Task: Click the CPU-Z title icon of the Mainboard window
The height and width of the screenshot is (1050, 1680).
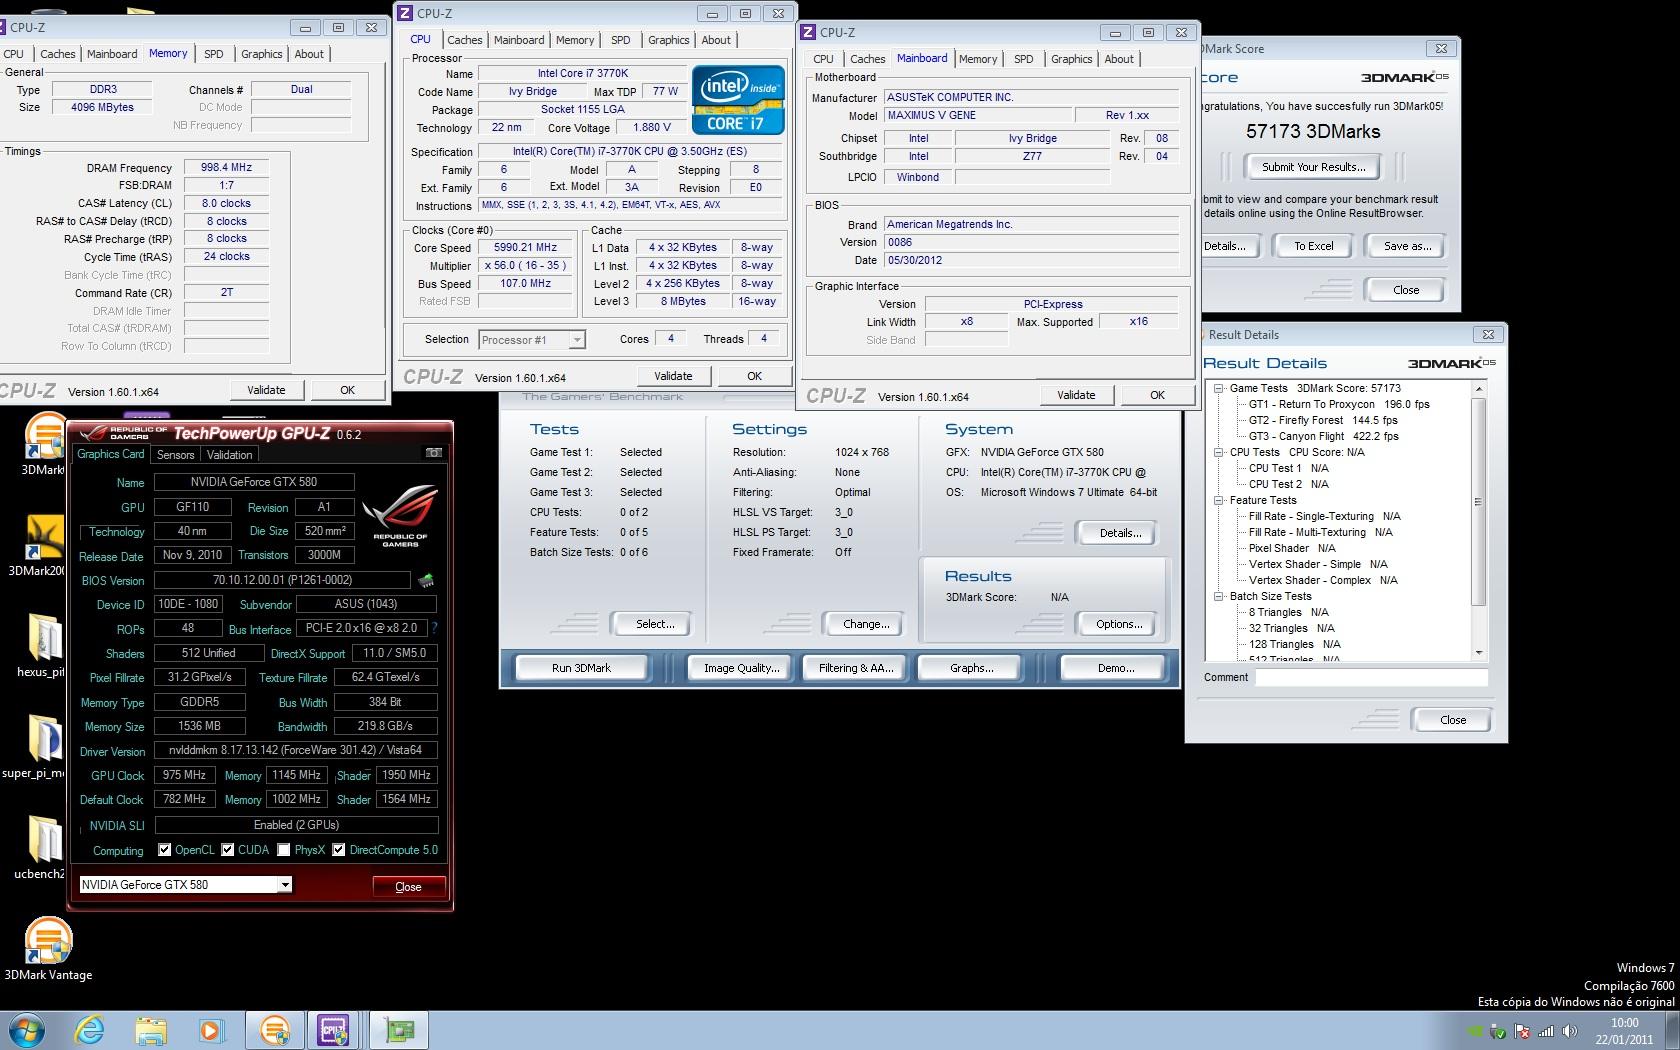Action: [x=808, y=32]
